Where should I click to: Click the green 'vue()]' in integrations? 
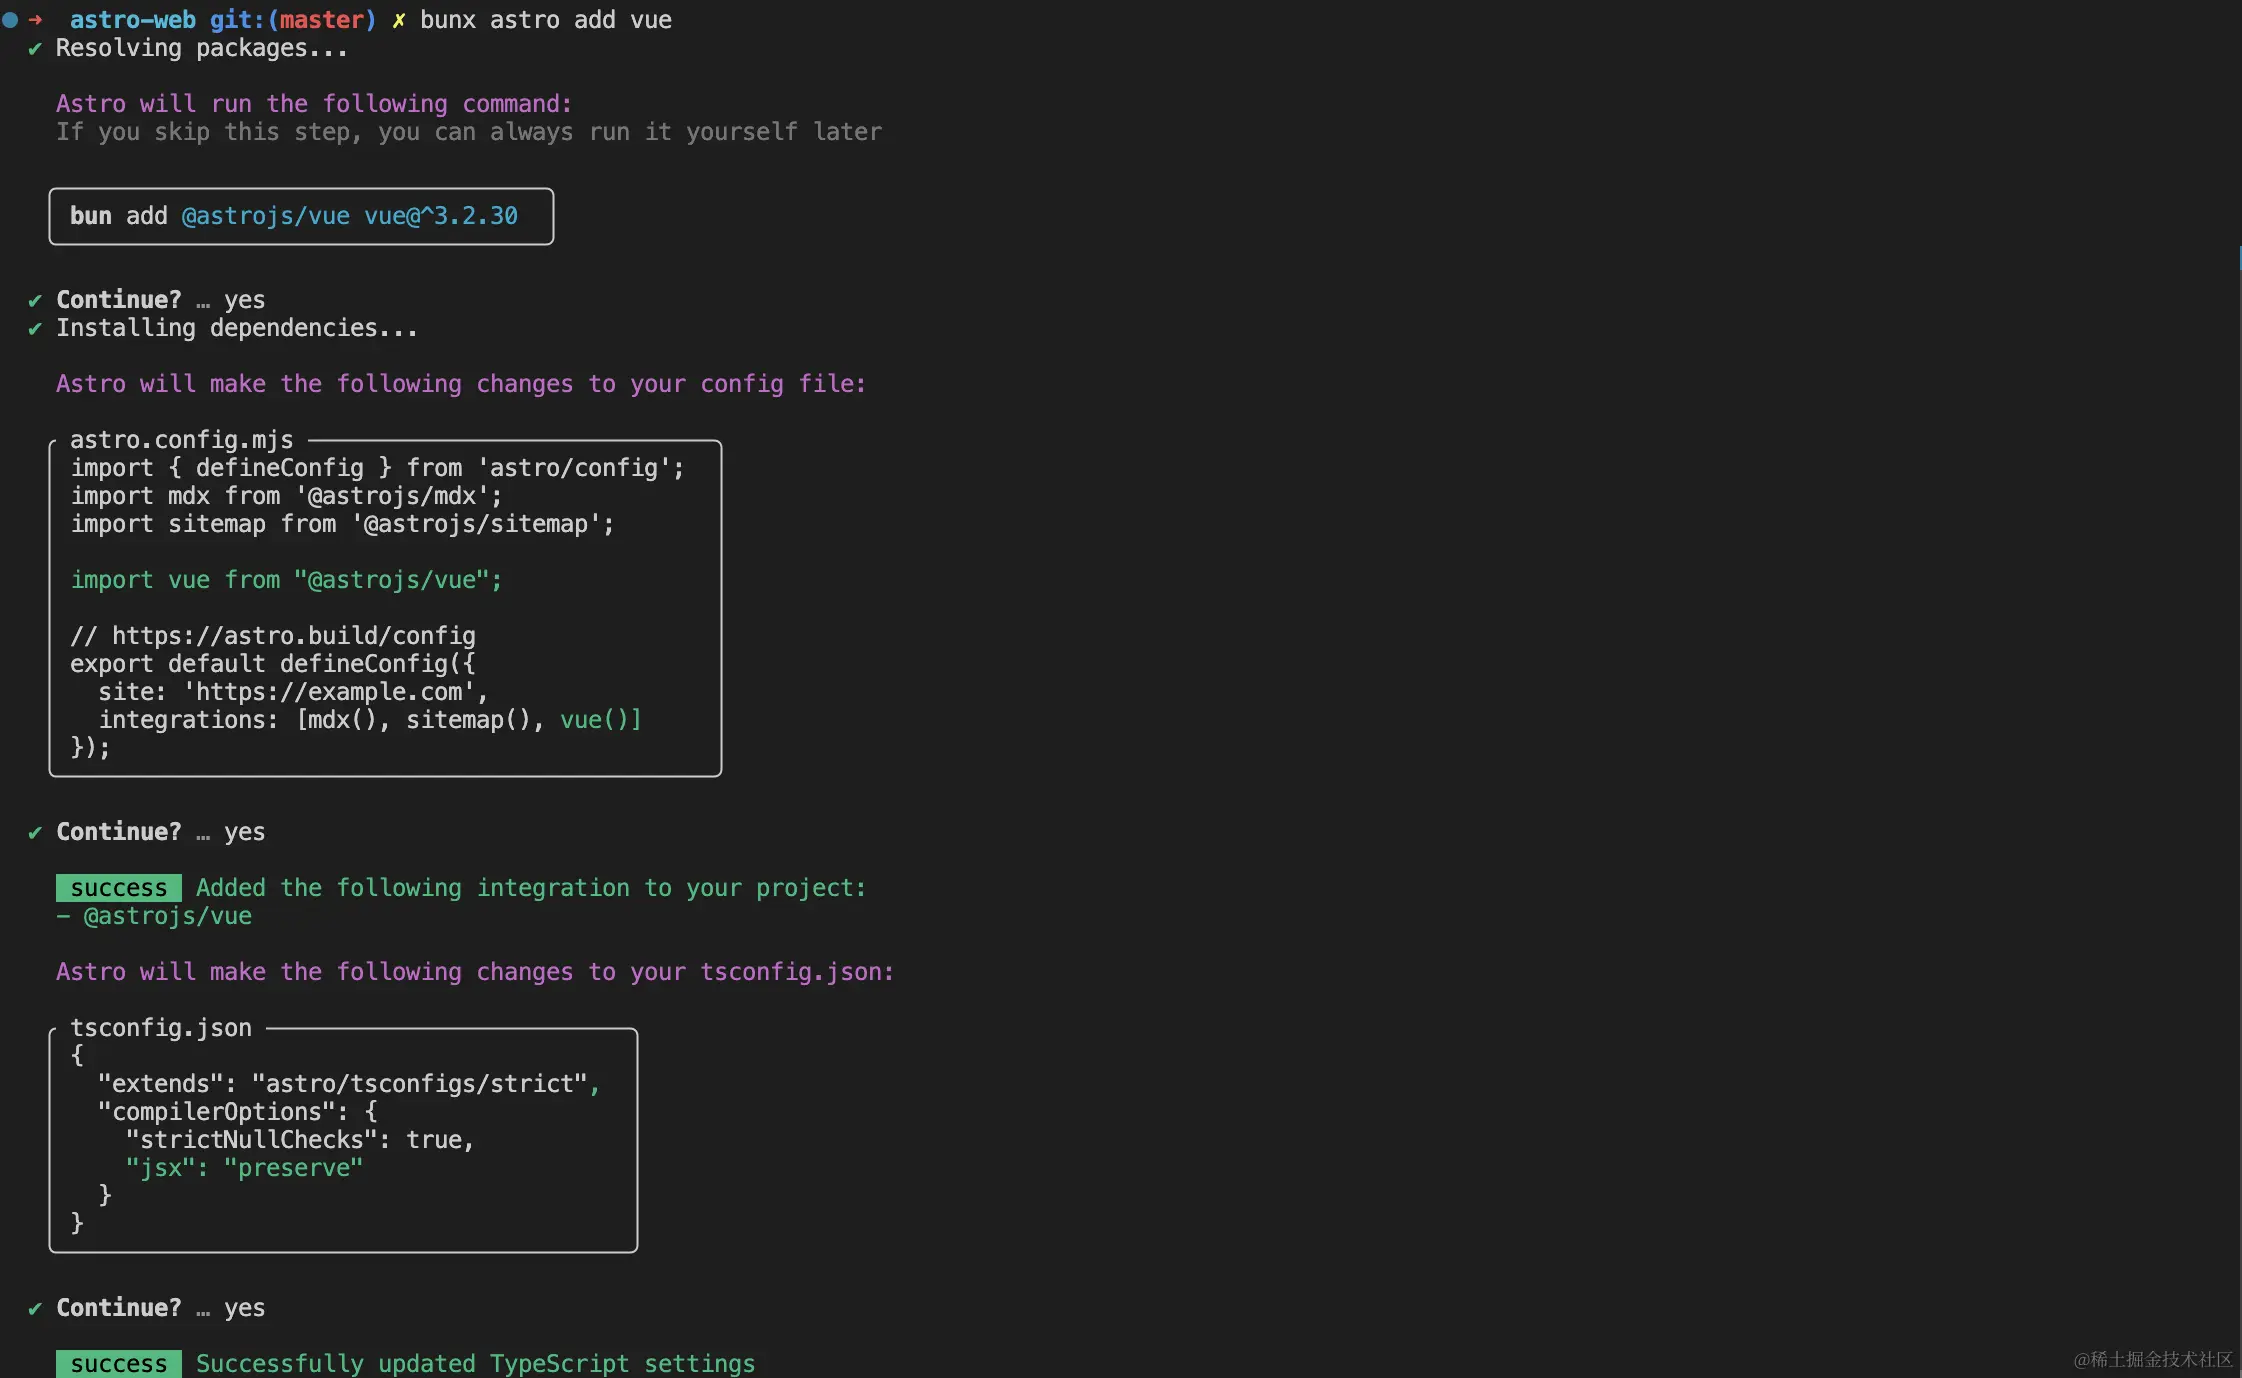click(x=601, y=720)
